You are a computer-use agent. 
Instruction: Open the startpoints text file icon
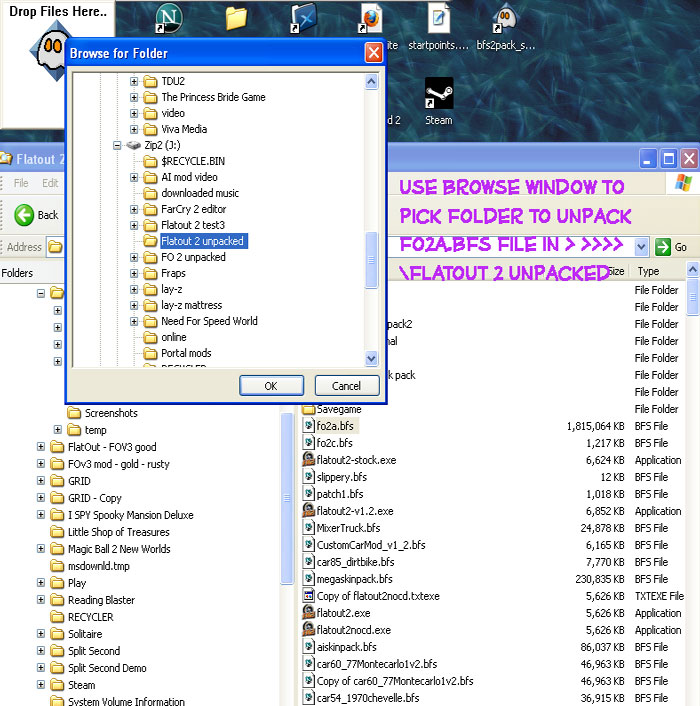click(438, 18)
